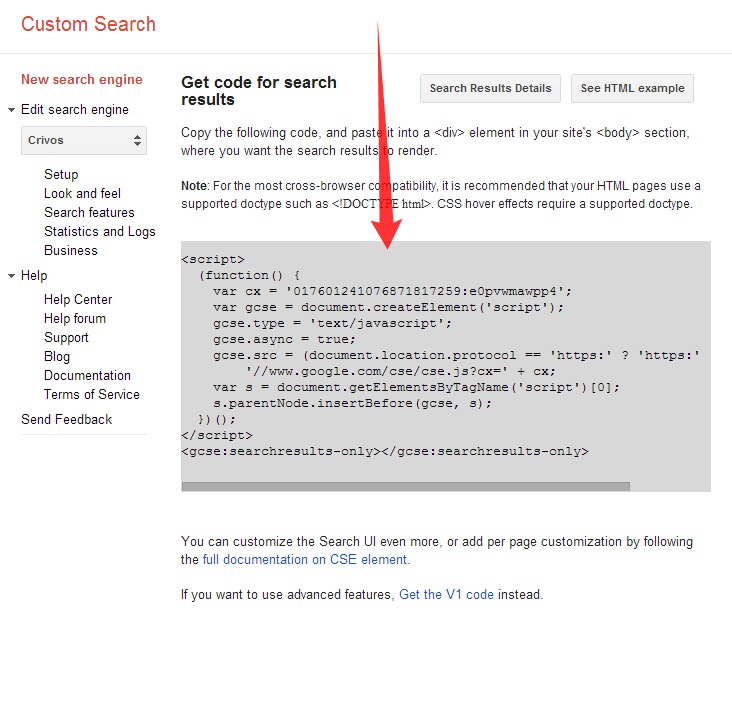Click the New search engine link

[82, 79]
